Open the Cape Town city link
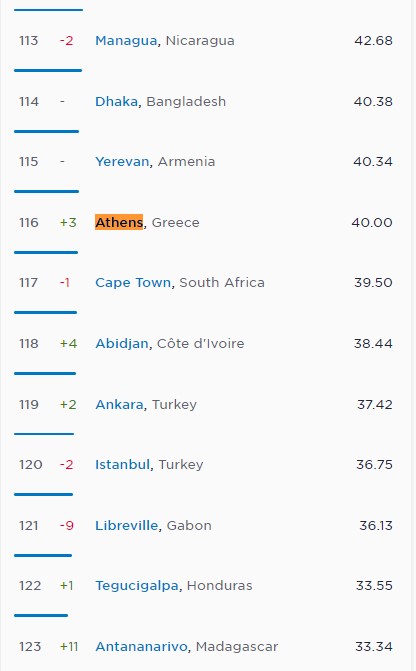Image resolution: width=416 pixels, height=671 pixels. click(x=133, y=282)
